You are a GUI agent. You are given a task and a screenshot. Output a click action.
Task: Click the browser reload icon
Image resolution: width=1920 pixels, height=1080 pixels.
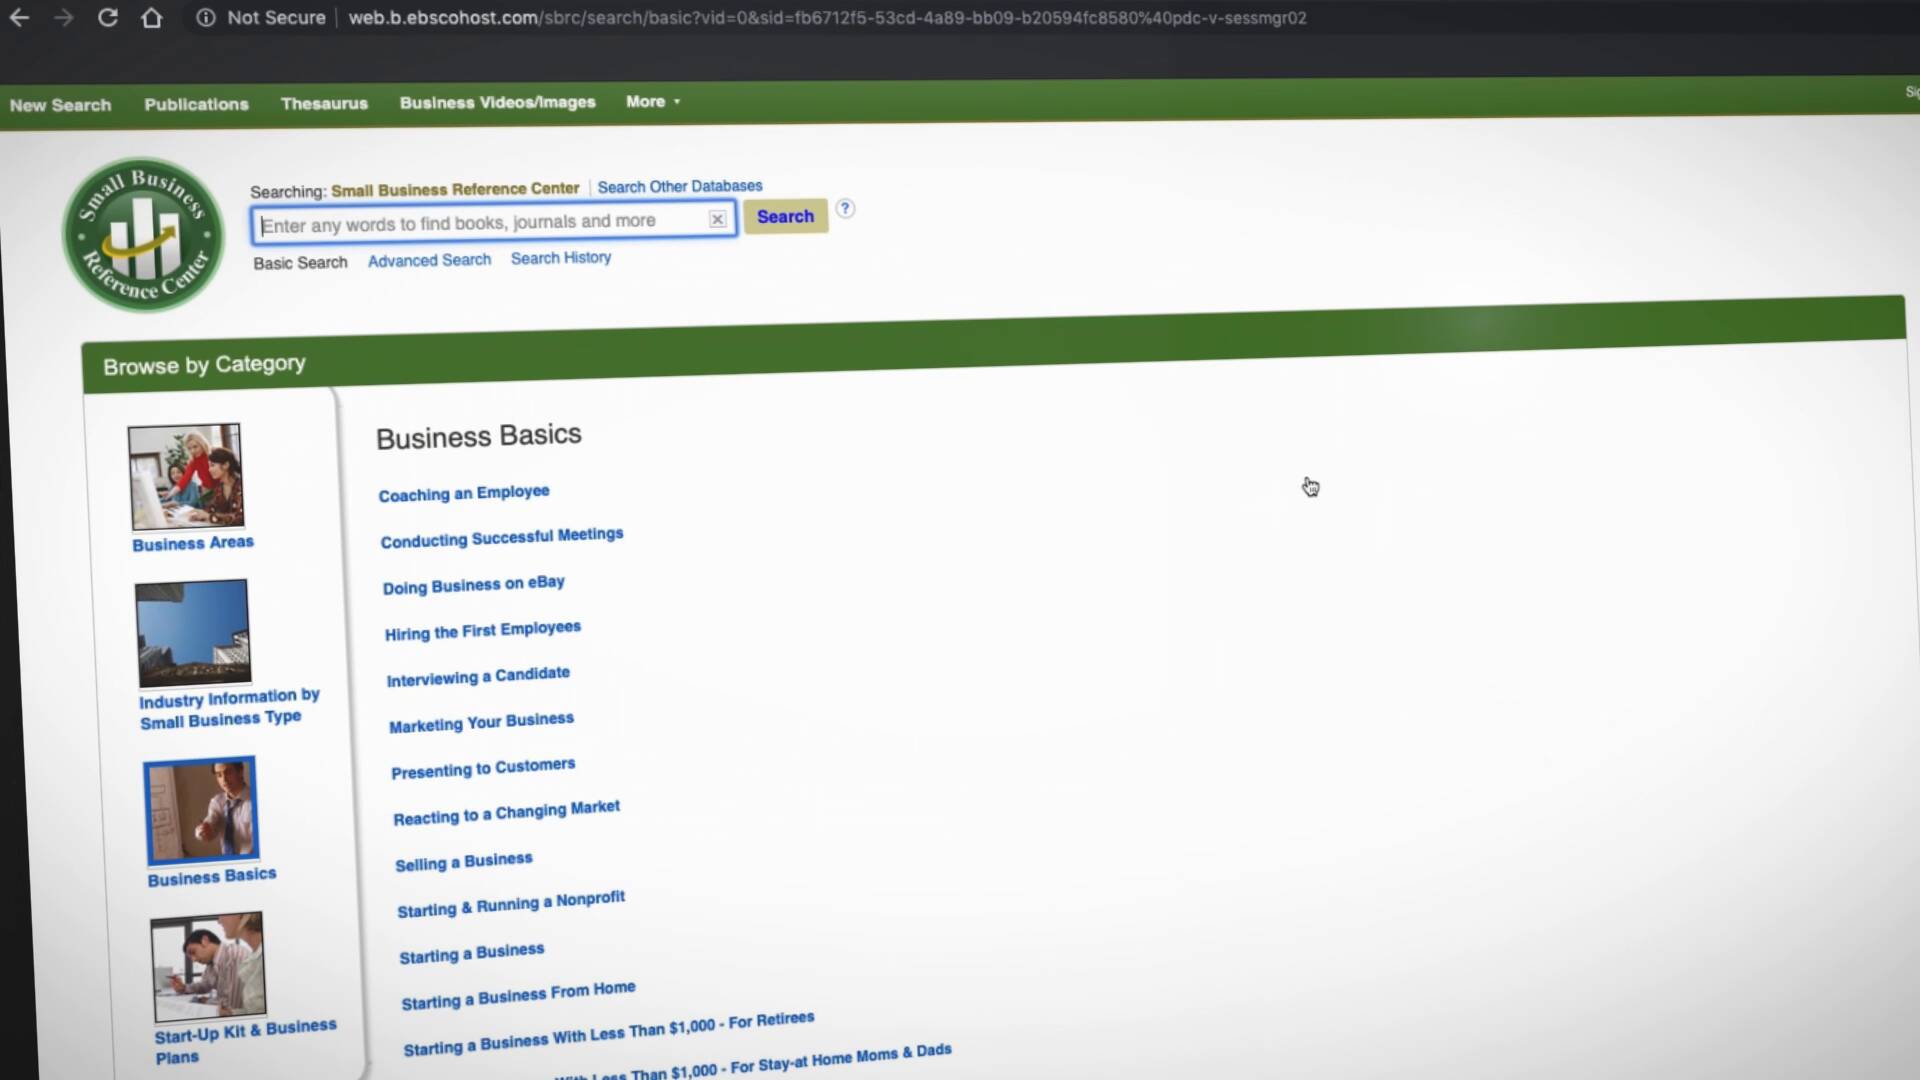click(x=108, y=18)
